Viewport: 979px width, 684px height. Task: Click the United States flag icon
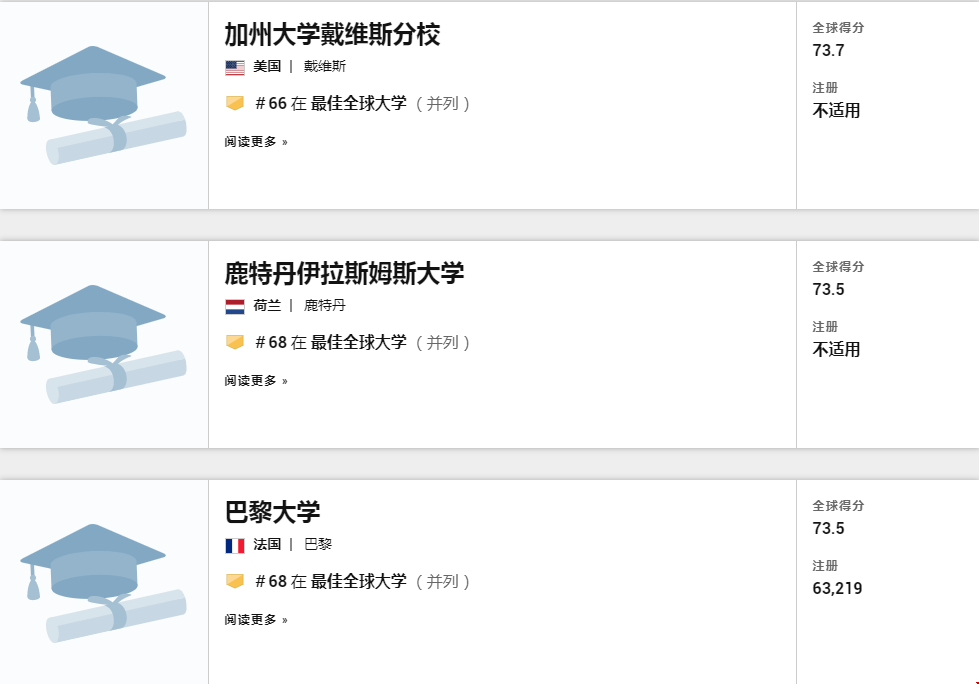(235, 67)
